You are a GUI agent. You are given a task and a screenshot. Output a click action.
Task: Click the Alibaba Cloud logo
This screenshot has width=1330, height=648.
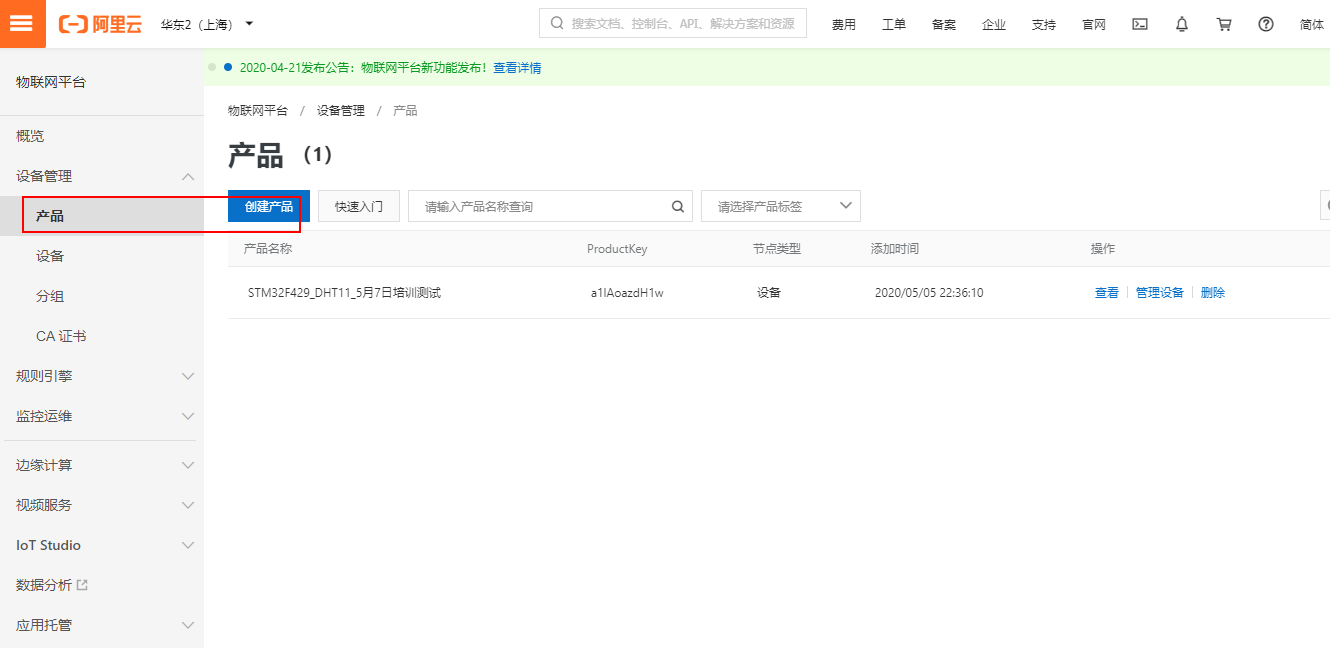coord(100,24)
